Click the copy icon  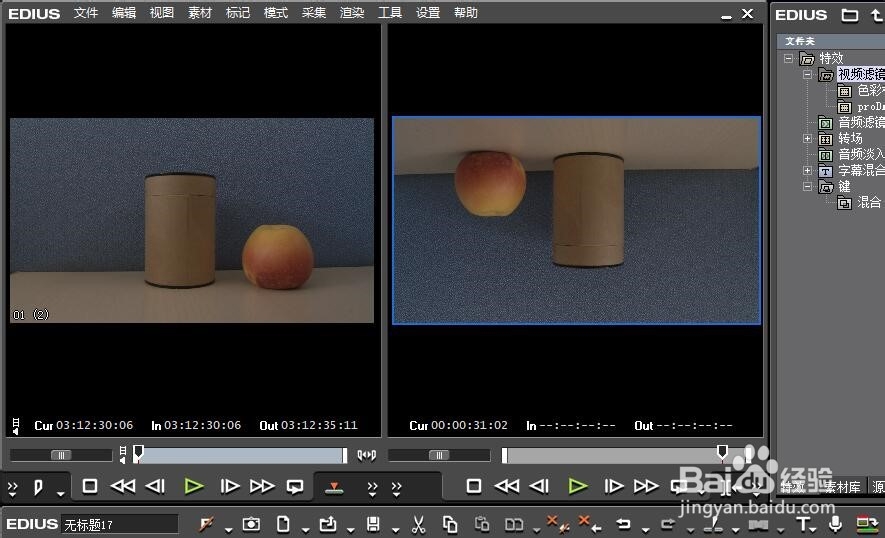(x=450, y=524)
